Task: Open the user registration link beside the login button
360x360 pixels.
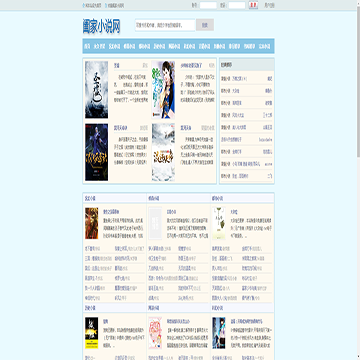Action: [270, 5]
